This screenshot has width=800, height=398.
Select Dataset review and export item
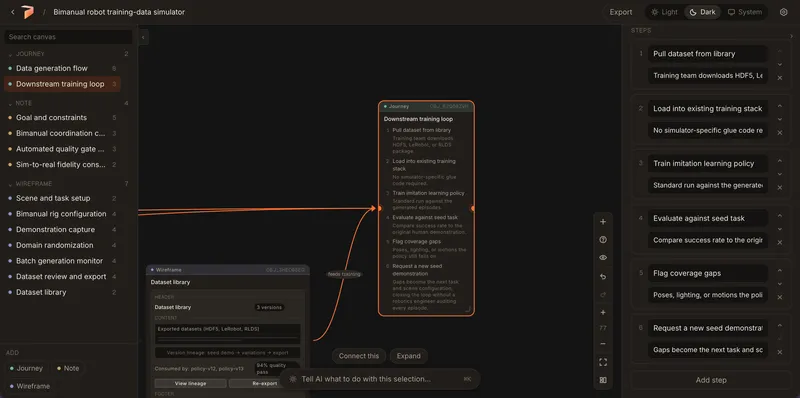pos(63,277)
